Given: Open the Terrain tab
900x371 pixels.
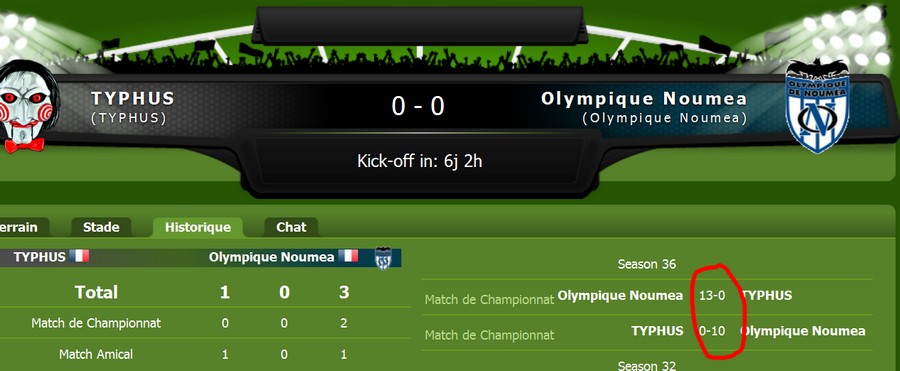Looking at the screenshot, I should [20, 227].
